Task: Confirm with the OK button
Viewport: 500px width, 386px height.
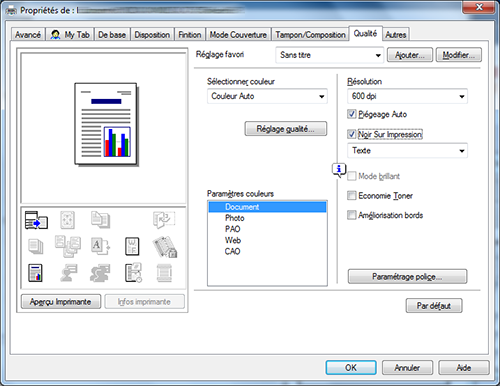Action: (351, 368)
